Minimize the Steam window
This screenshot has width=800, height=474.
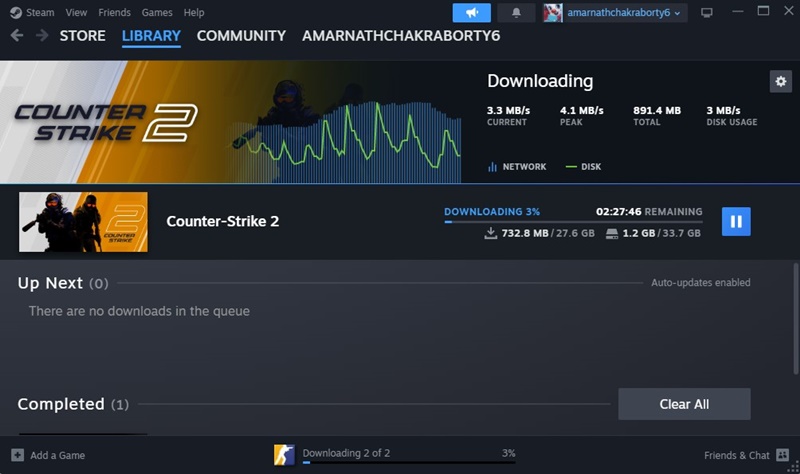[737, 12]
